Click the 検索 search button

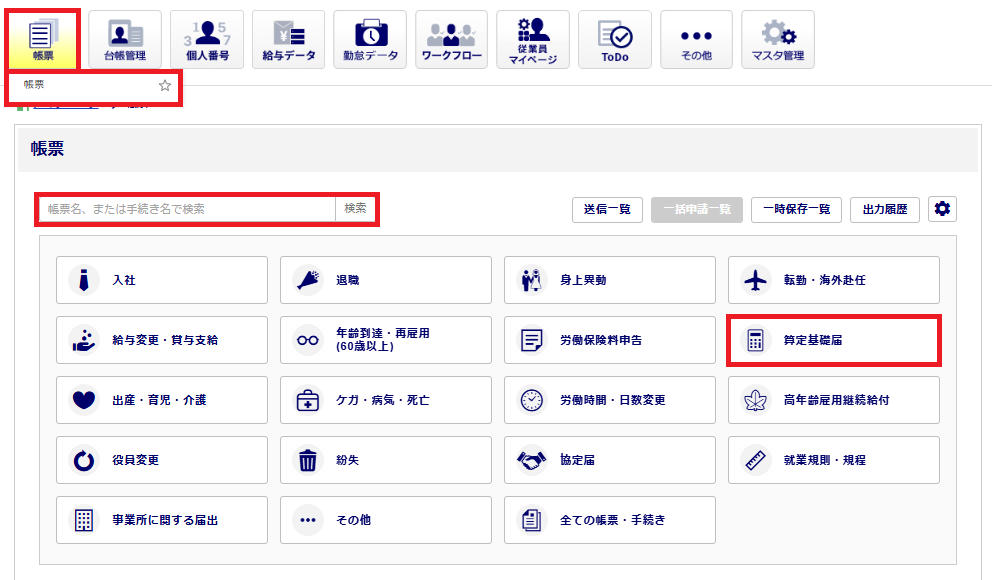pyautogui.click(x=356, y=209)
